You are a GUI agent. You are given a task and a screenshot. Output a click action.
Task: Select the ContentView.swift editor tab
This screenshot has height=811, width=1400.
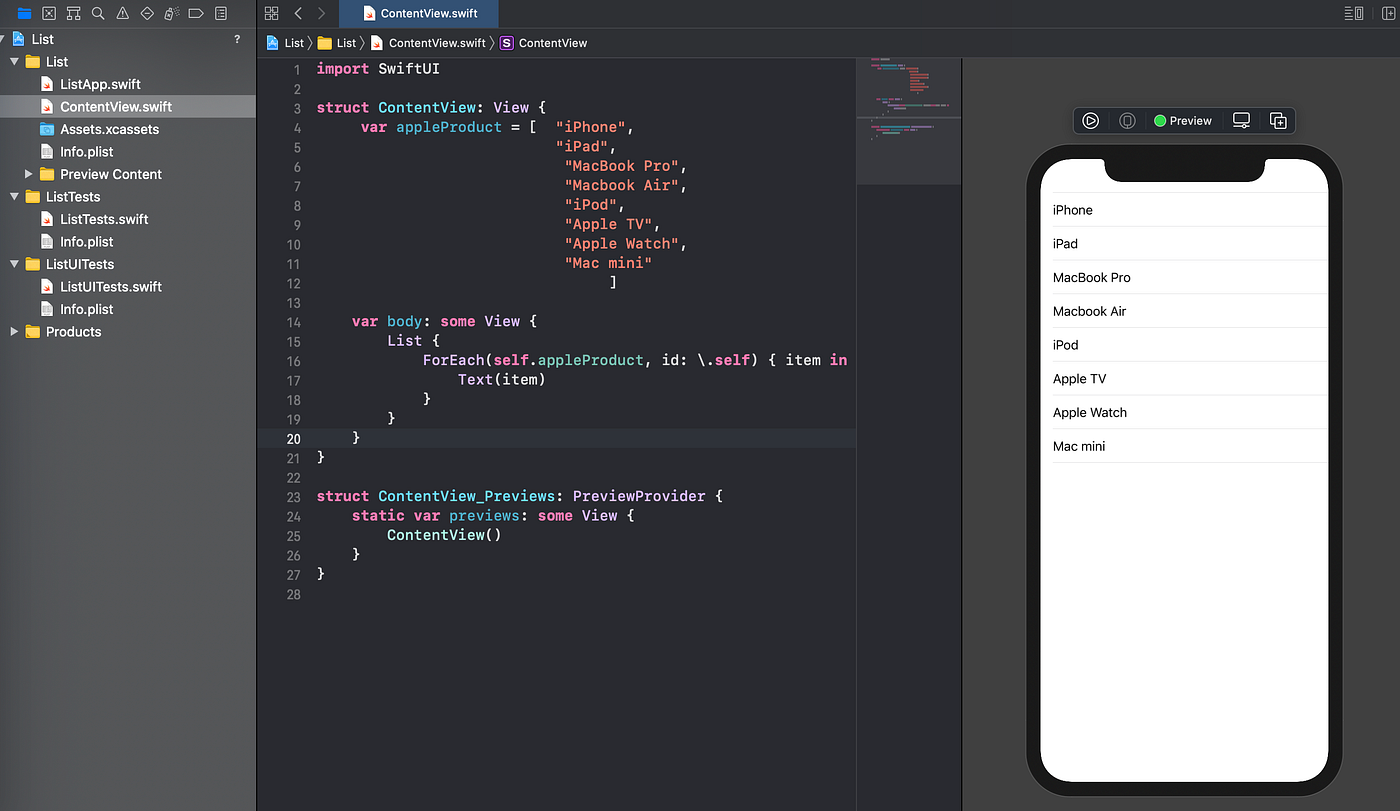pos(419,14)
